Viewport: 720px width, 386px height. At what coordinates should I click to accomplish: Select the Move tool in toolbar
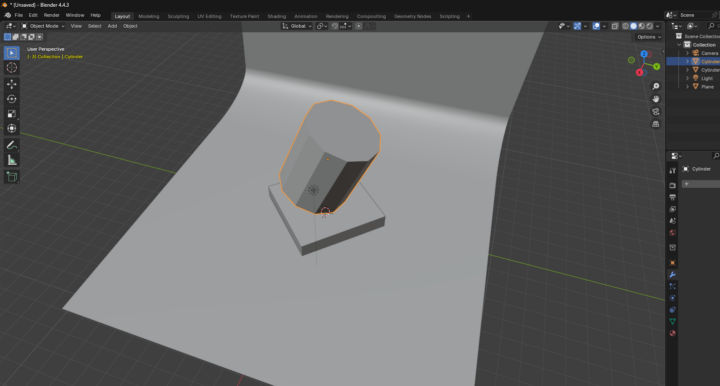click(x=12, y=84)
